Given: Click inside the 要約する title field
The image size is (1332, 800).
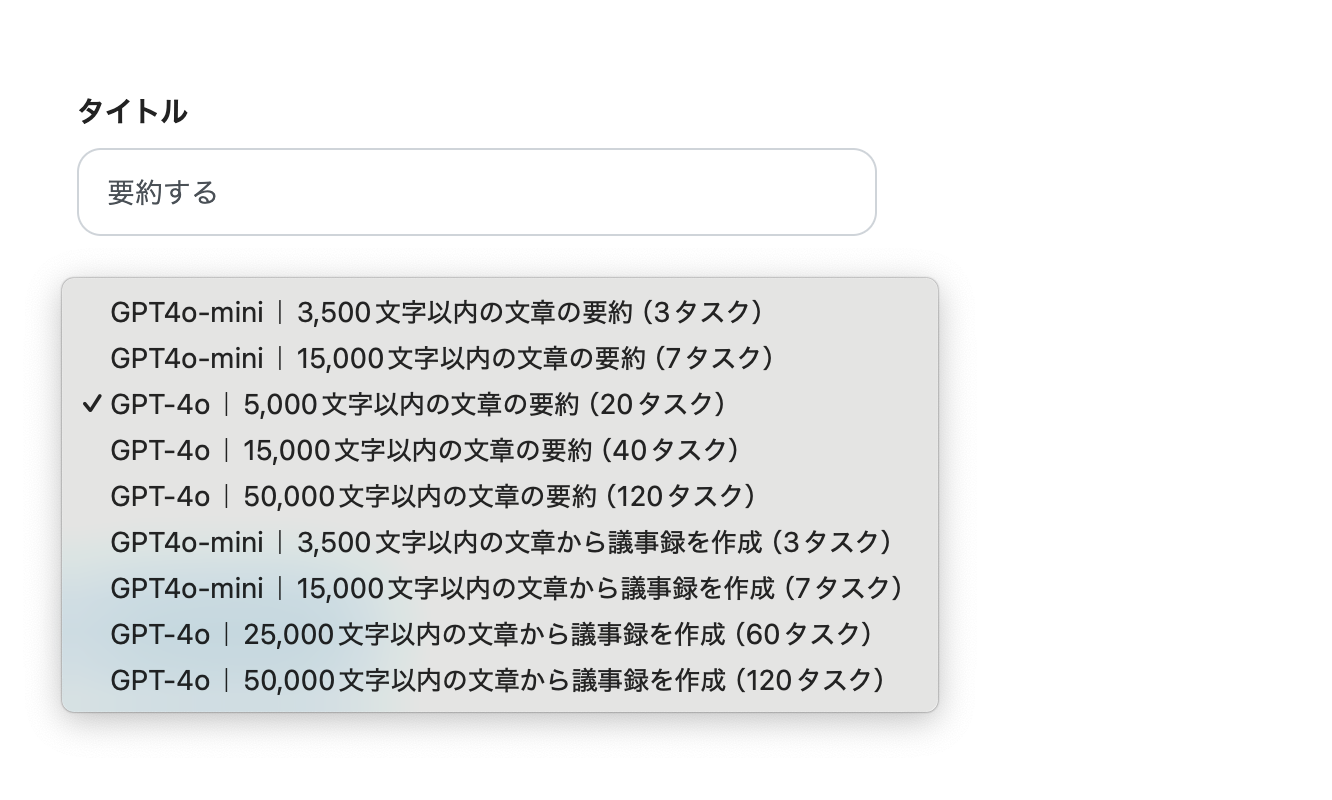Looking at the screenshot, I should click(475, 191).
